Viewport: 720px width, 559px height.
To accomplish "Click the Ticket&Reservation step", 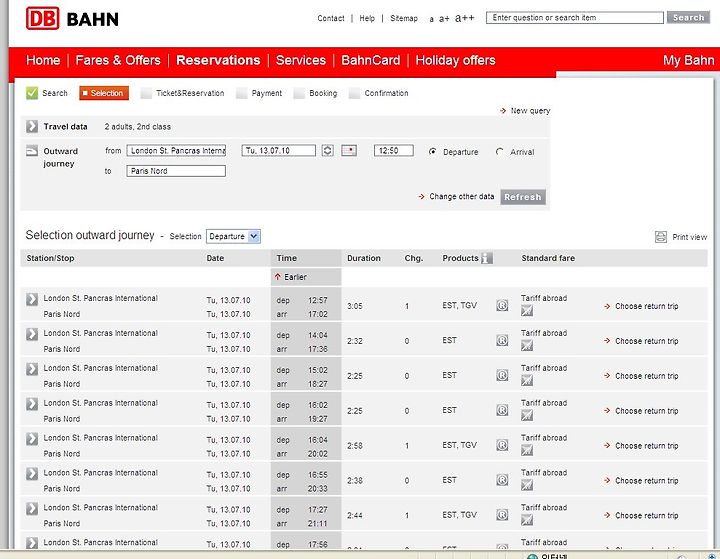I will point(183,93).
